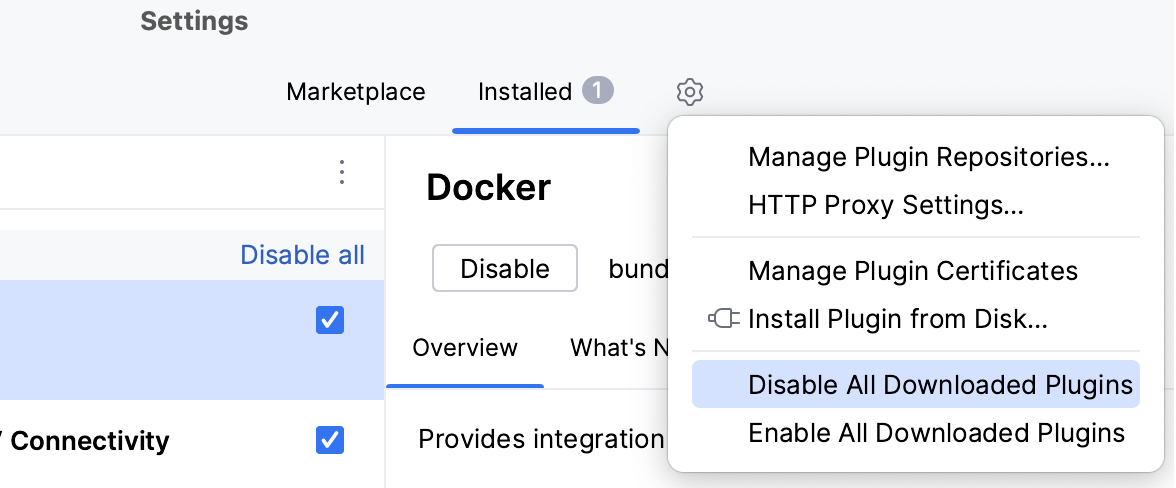Select Disable All Downloaded Plugins
The image size is (1176, 488).
(x=940, y=385)
